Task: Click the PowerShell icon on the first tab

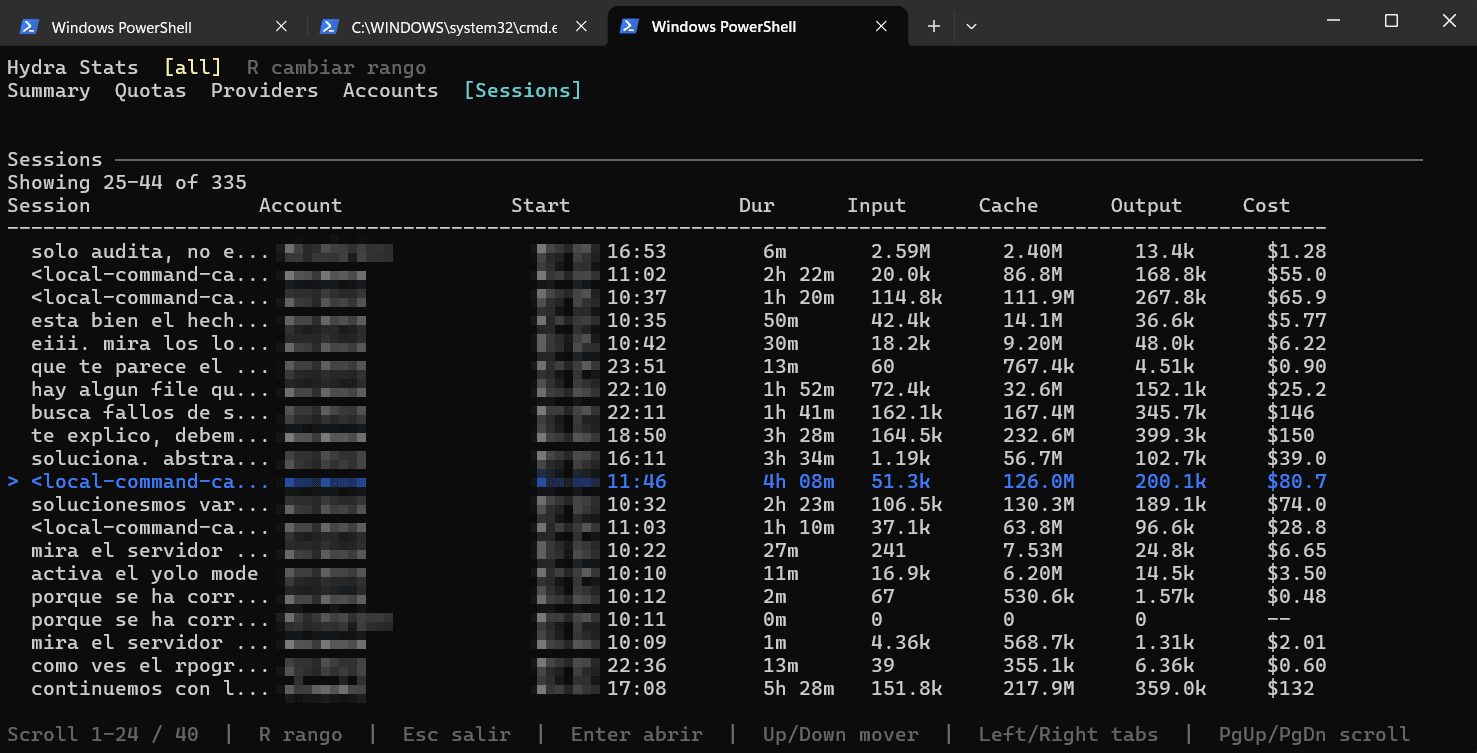Action: coord(29,27)
